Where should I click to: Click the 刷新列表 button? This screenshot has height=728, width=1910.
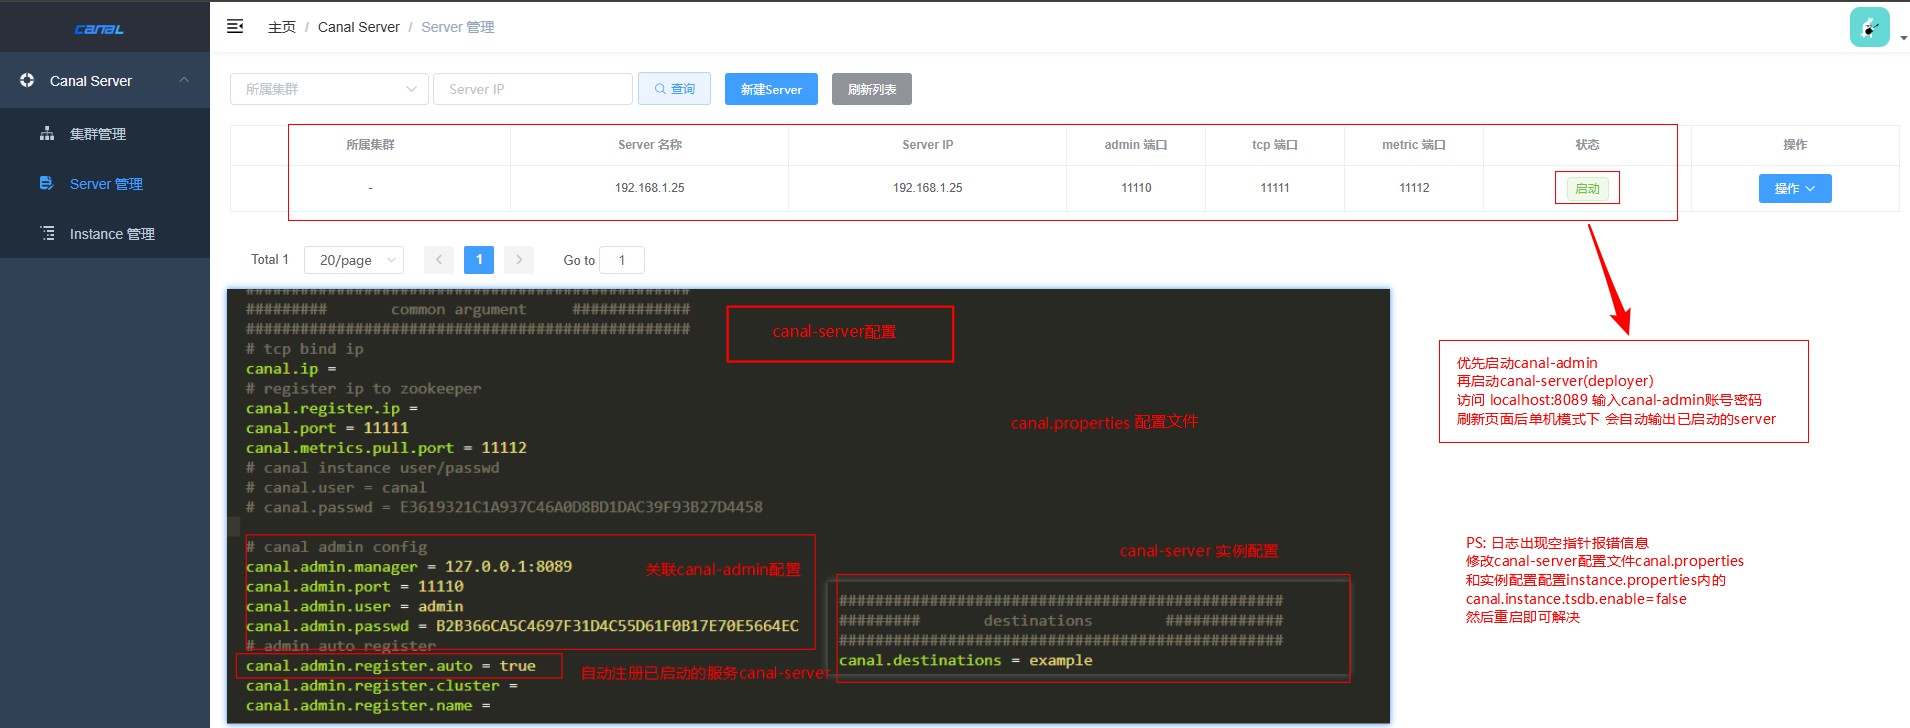872,89
